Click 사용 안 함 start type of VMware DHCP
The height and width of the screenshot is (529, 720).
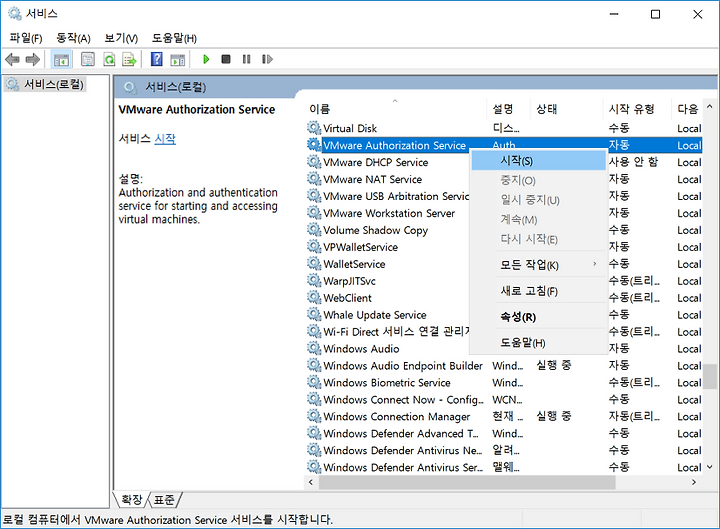coord(633,162)
